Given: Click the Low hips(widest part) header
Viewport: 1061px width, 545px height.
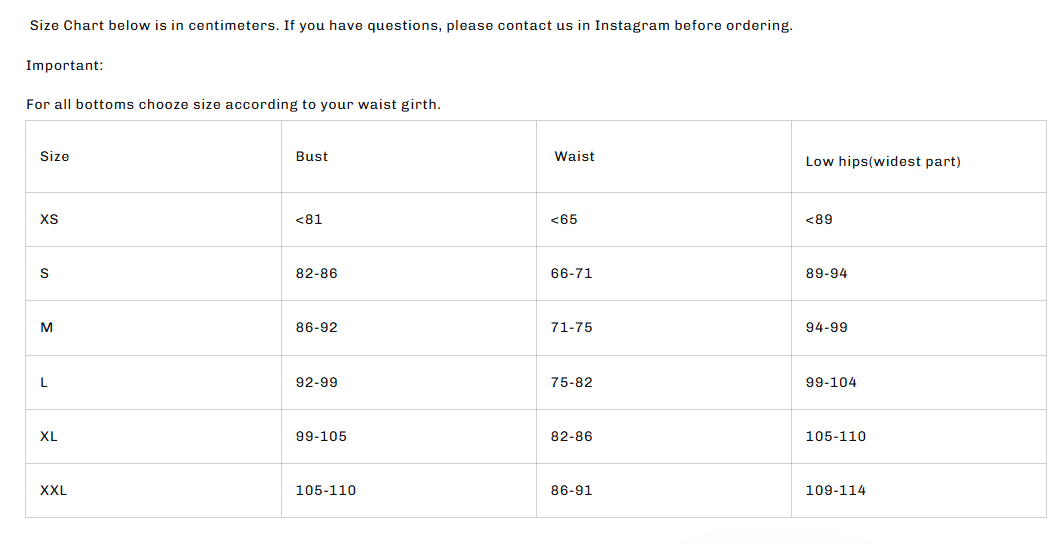Looking at the screenshot, I should click(x=883, y=162).
